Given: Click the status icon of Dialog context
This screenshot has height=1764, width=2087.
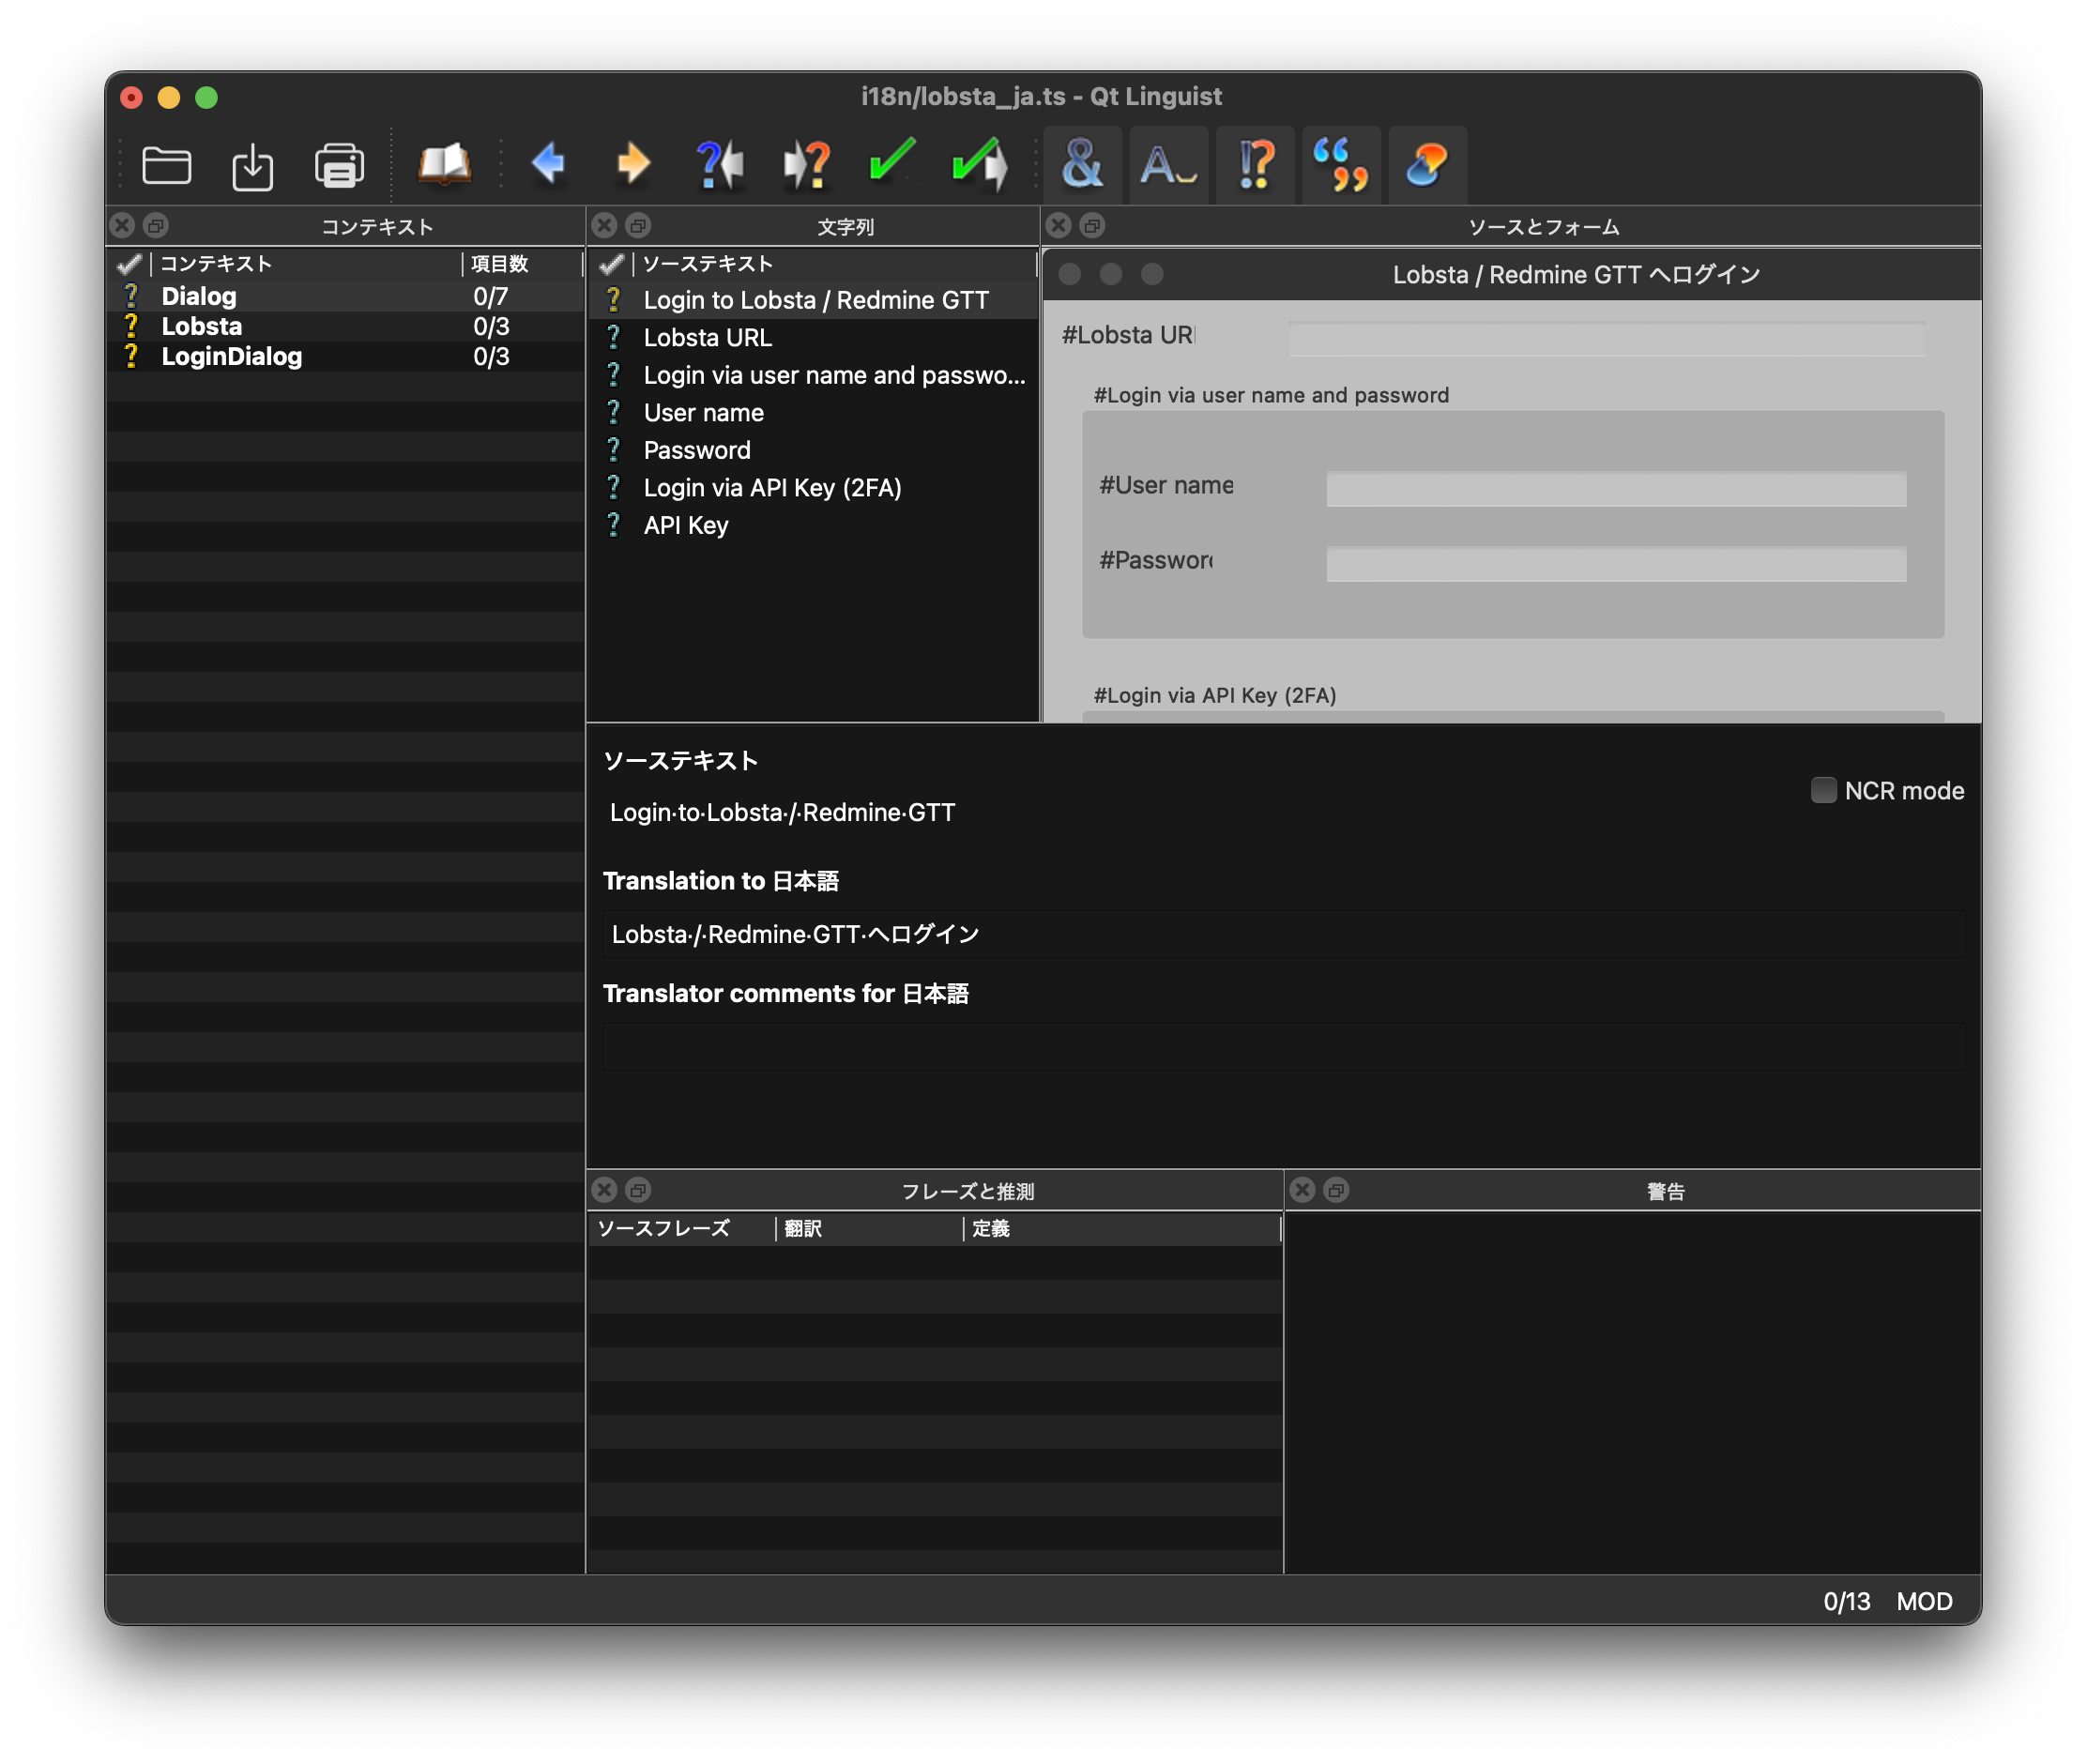Looking at the screenshot, I should [131, 296].
